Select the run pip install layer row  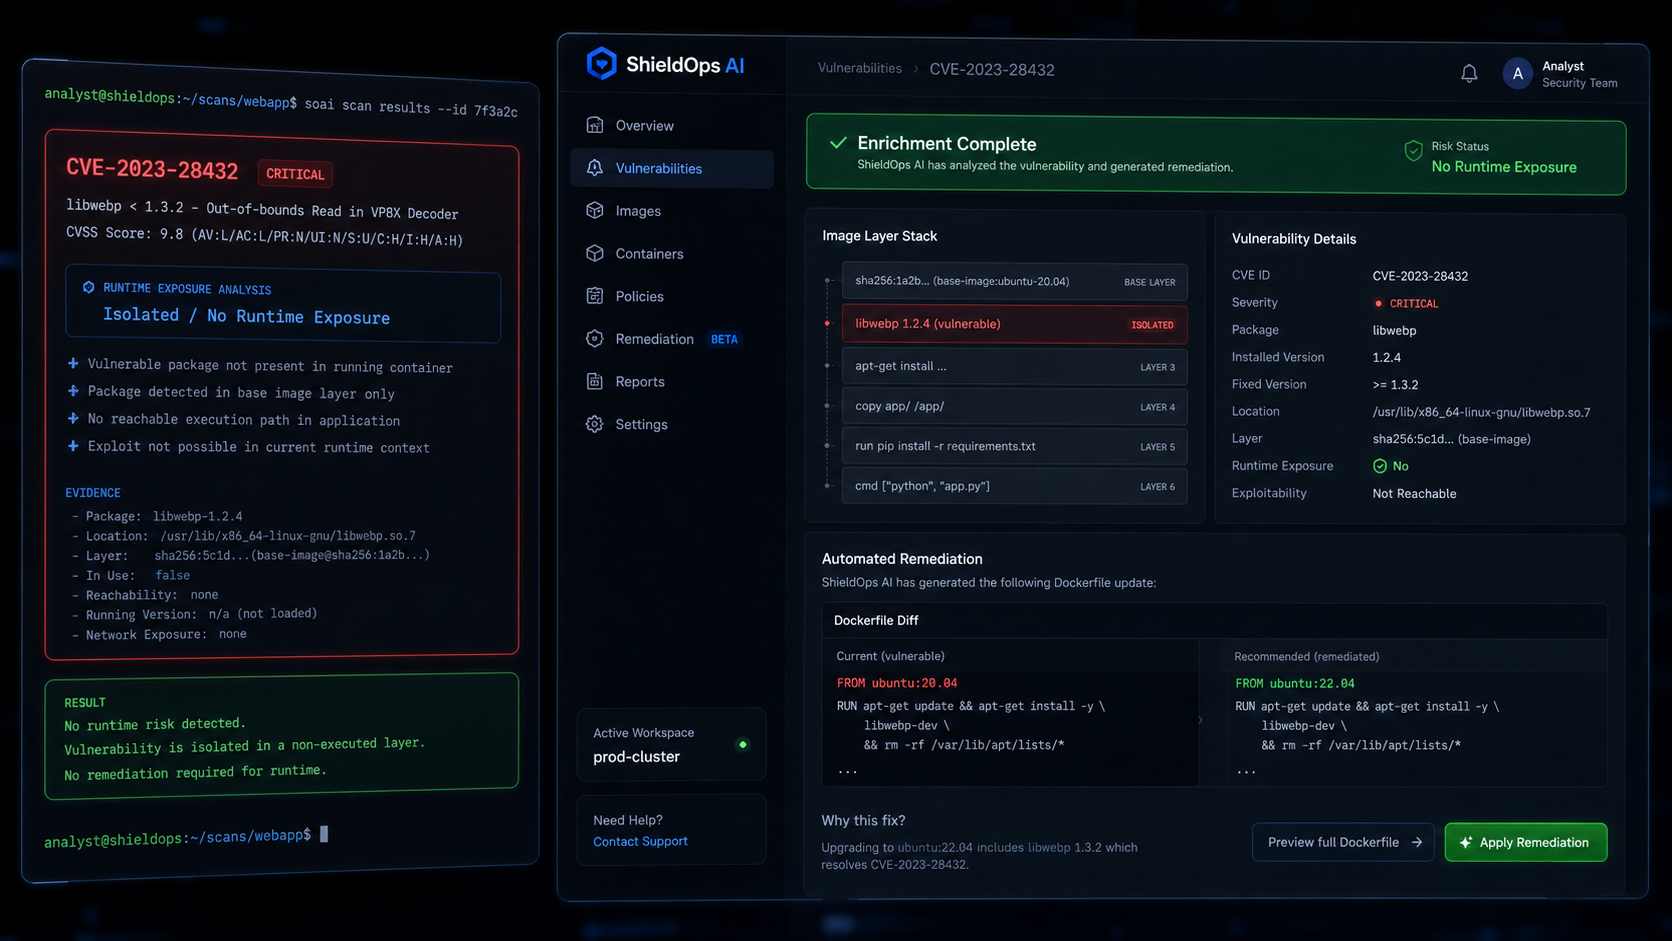tap(1014, 446)
